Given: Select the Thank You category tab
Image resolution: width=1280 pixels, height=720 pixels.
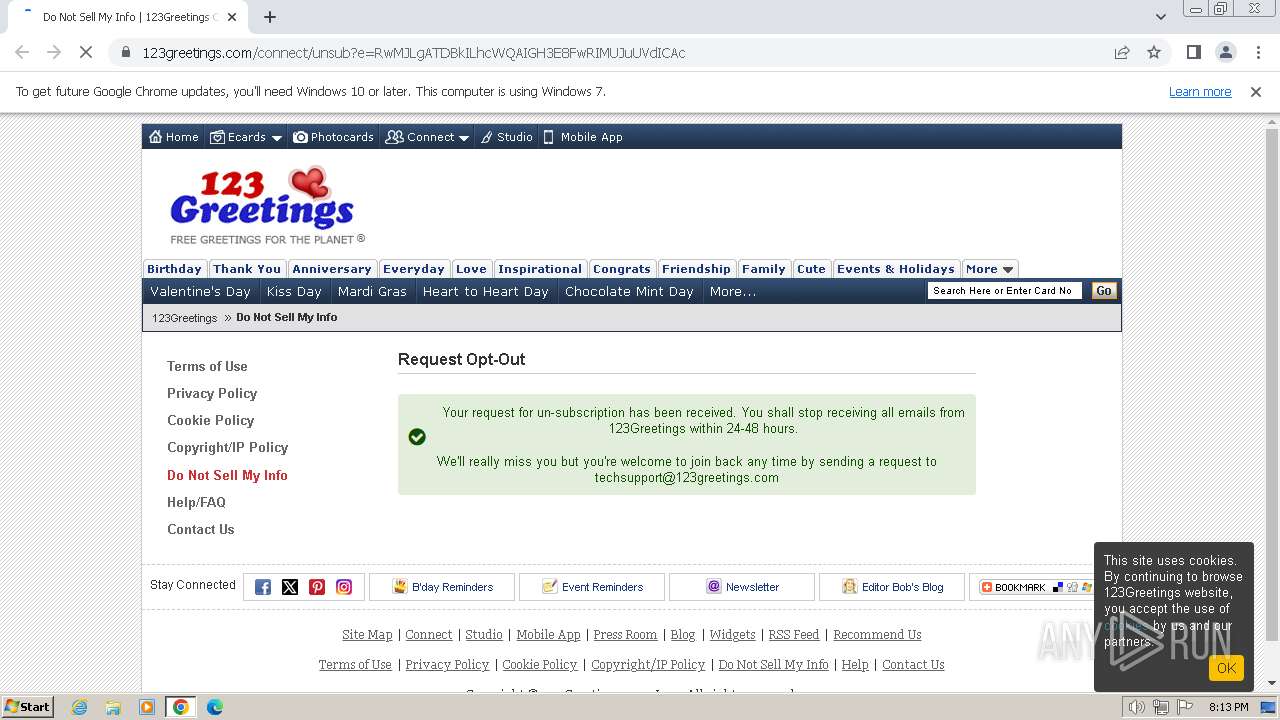Looking at the screenshot, I should point(247,269).
